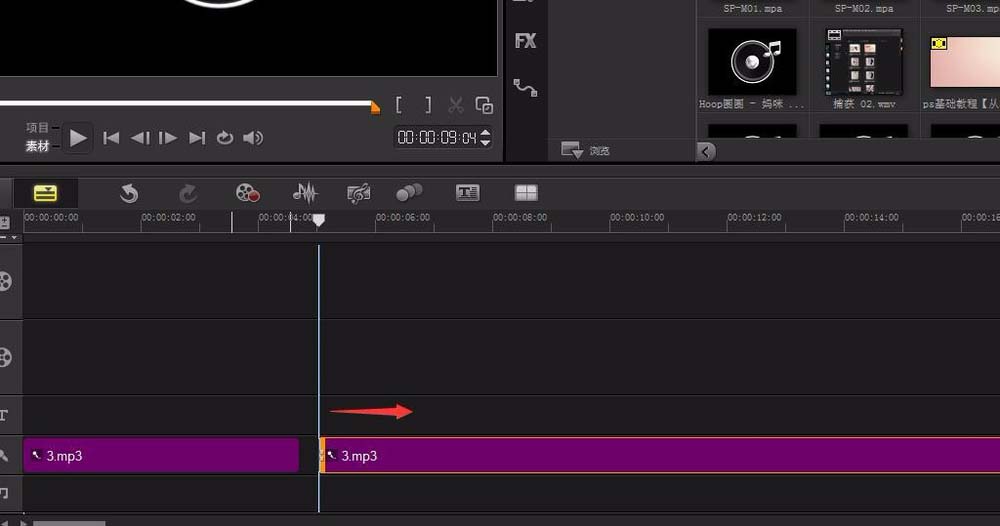Screen dimensions: 1000x526
Task: Start playback with the Play button
Action: pyautogui.click(x=78, y=138)
